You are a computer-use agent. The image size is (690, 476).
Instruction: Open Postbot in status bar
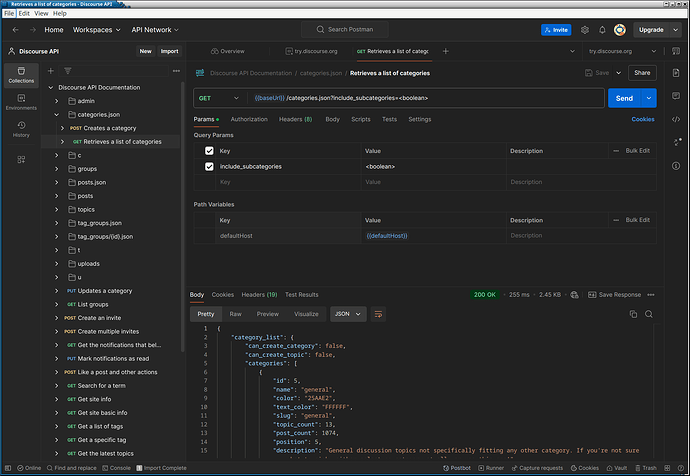point(457,468)
